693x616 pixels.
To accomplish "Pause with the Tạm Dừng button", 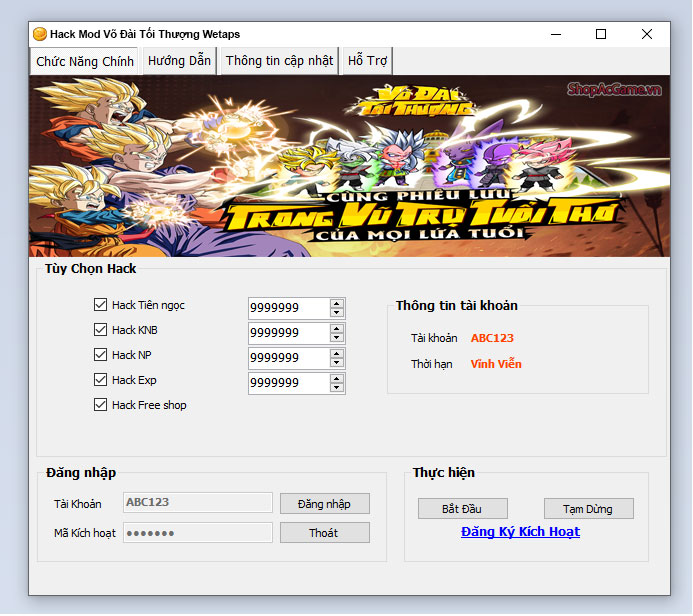I will [x=589, y=509].
